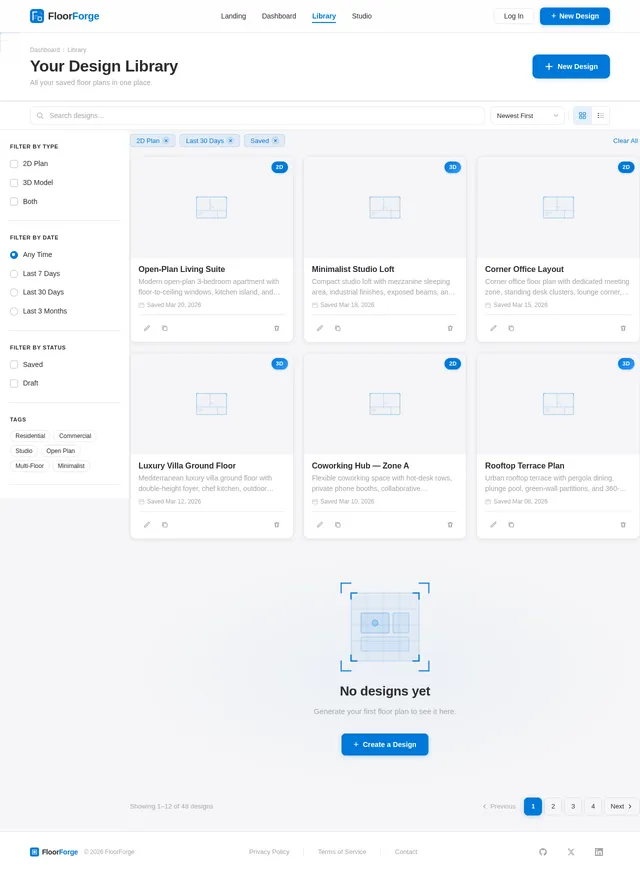Duplicate the Minimalist Studio Loft design
640x872 pixels.
click(x=338, y=328)
